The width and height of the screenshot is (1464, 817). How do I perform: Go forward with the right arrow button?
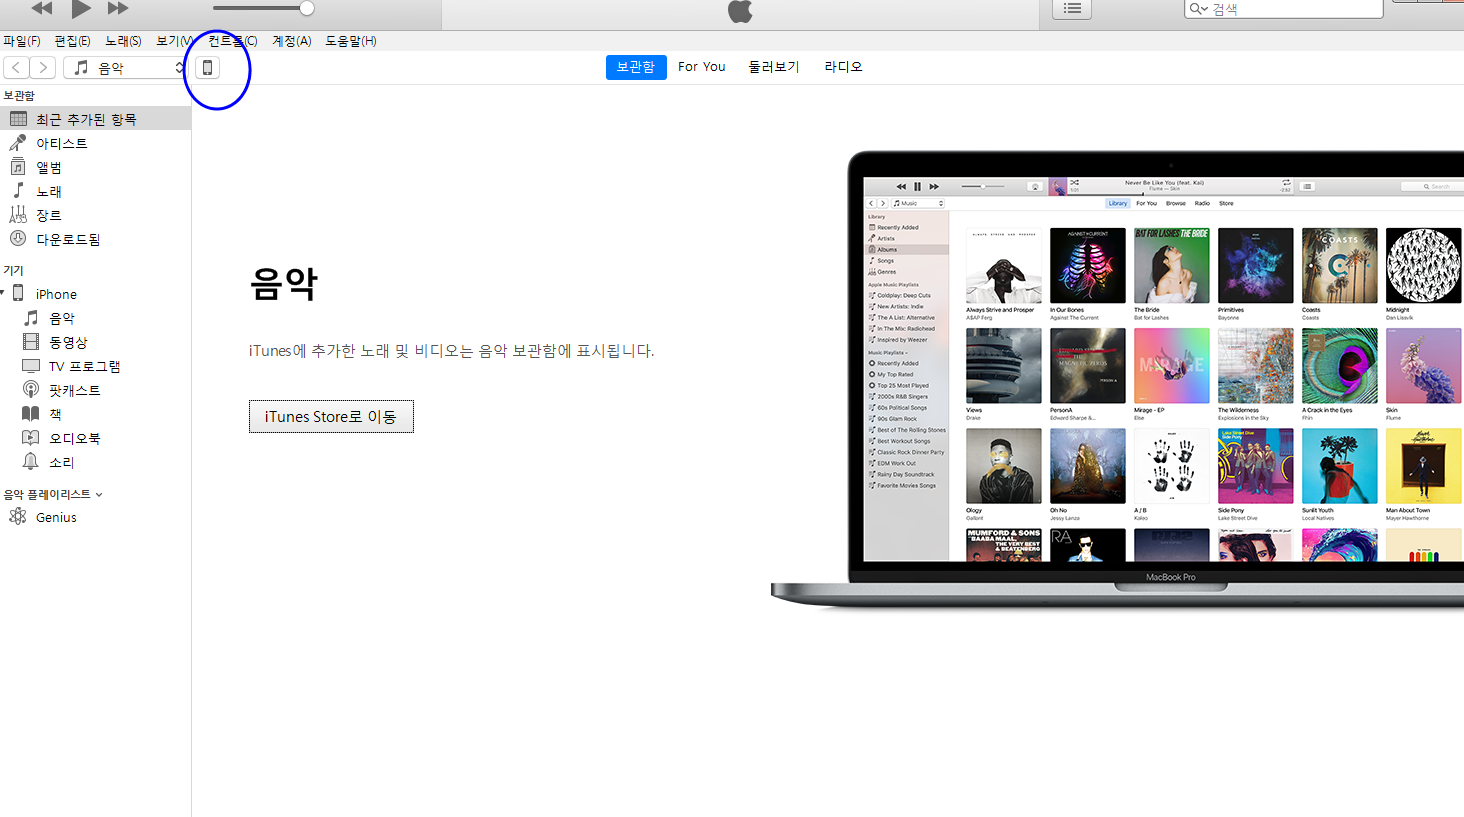coord(43,67)
